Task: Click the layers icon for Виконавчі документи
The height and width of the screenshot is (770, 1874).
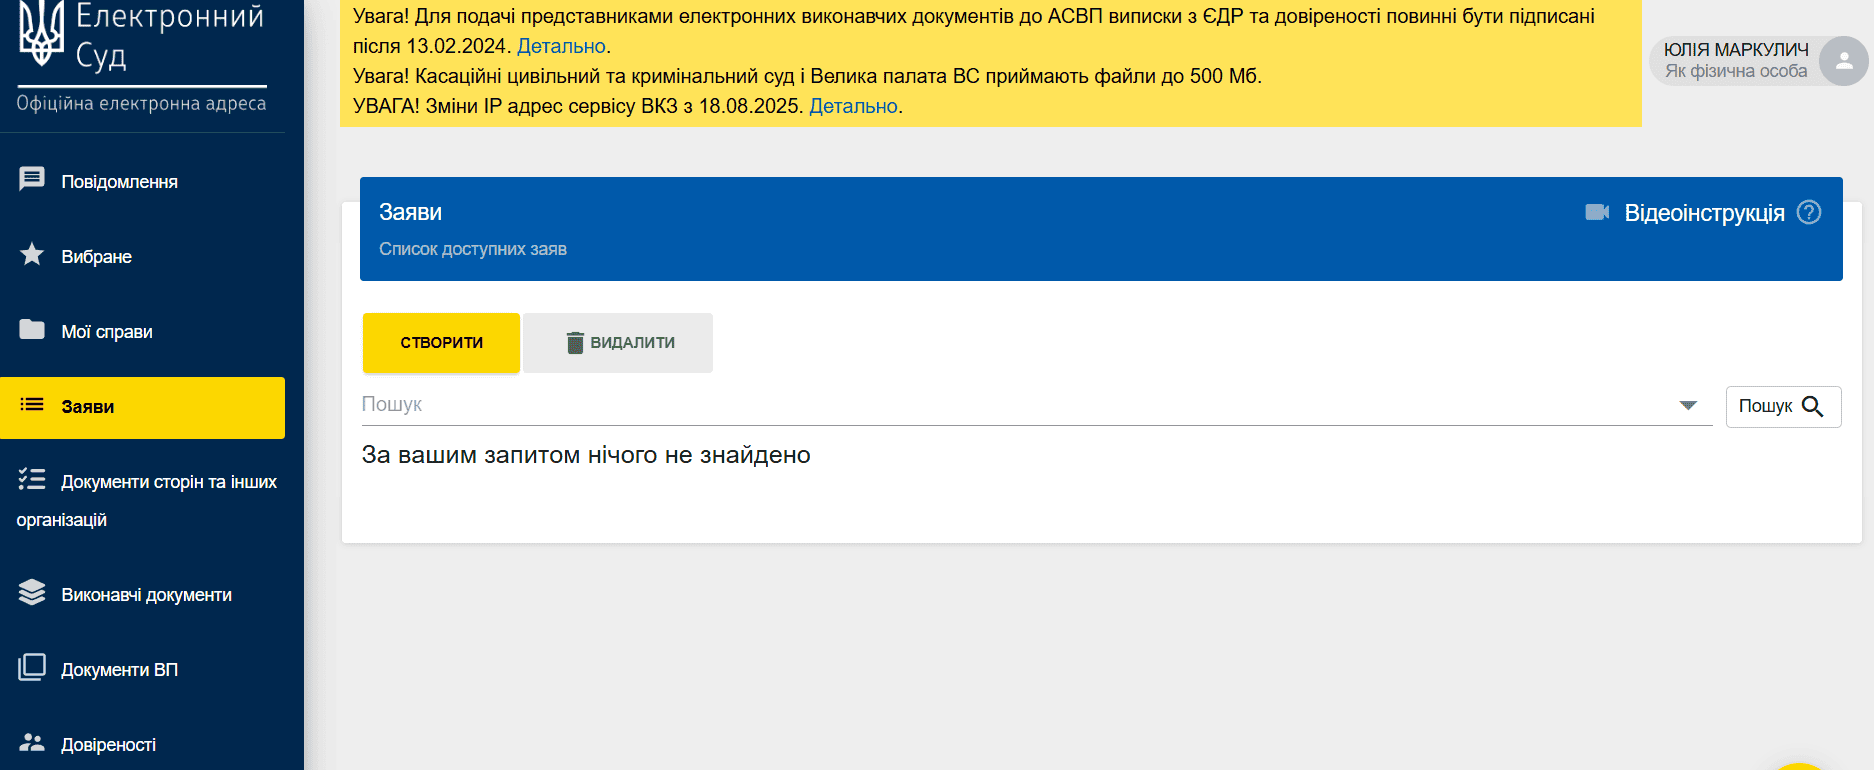Action: 32,593
